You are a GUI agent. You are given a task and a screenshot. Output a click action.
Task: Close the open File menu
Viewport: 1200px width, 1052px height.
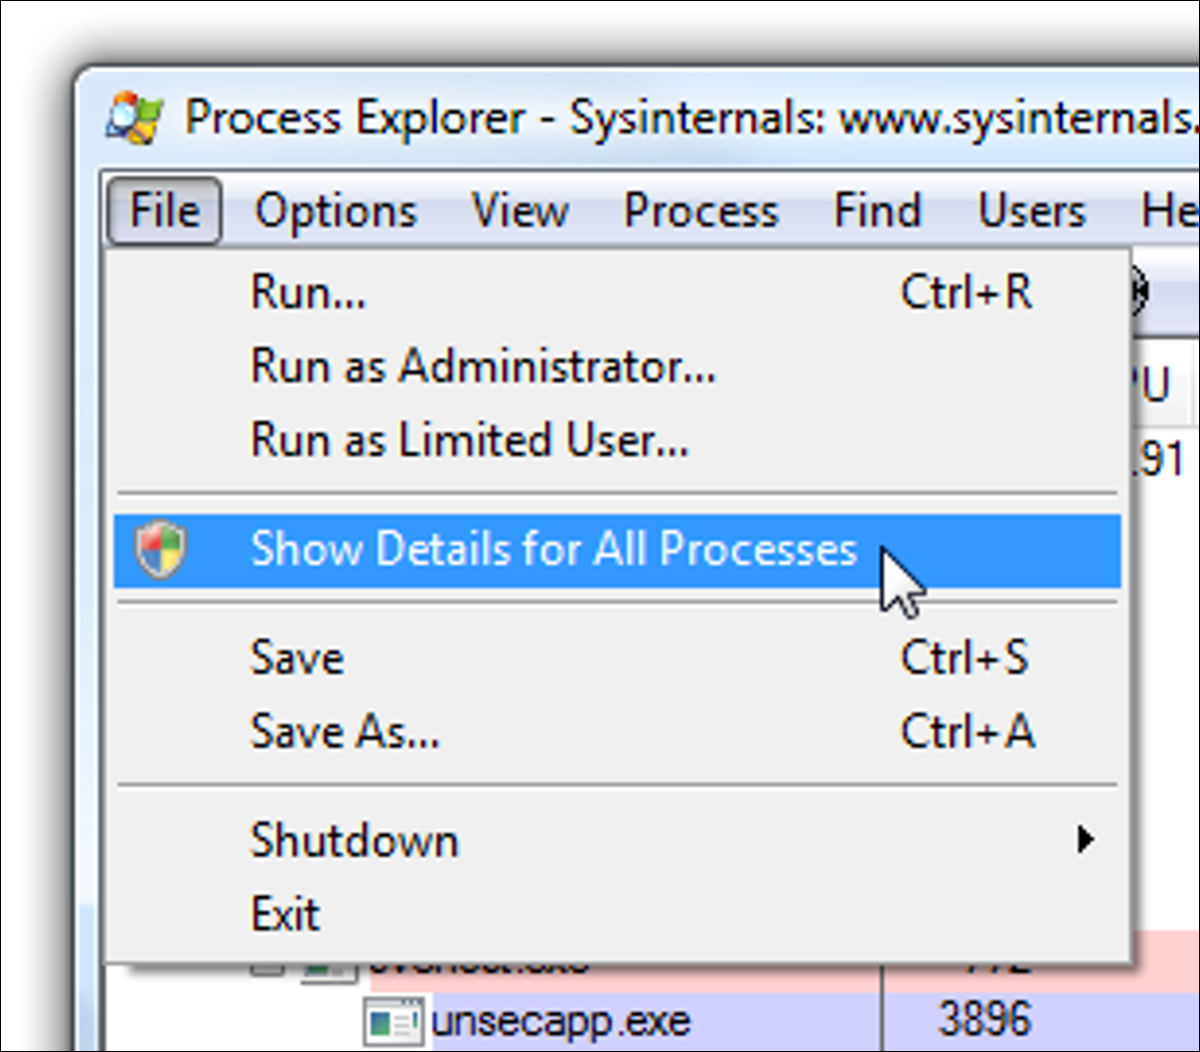tap(164, 211)
